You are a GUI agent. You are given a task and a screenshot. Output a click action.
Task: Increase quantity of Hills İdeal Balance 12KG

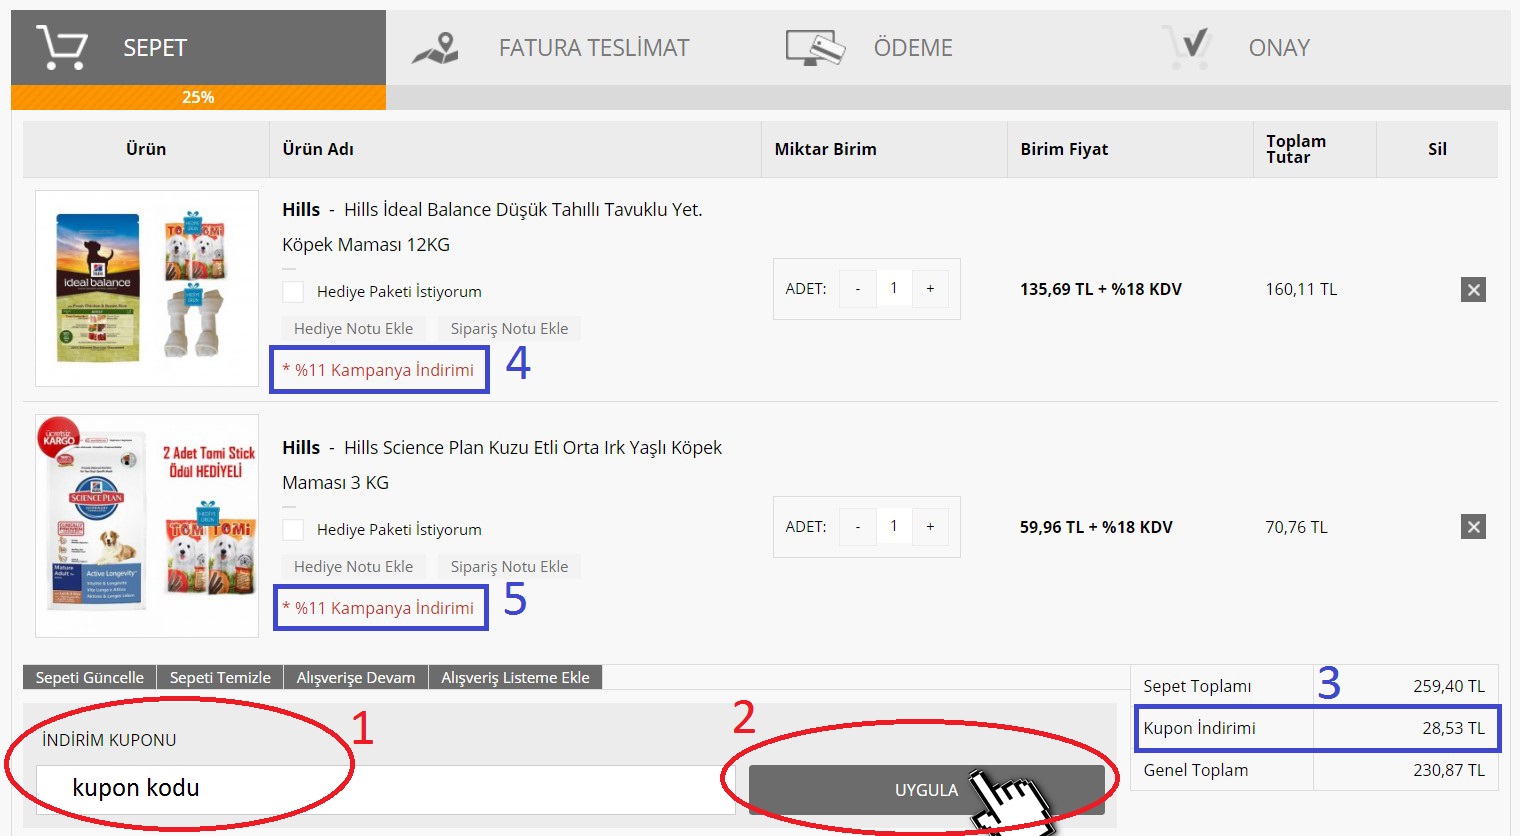click(930, 289)
